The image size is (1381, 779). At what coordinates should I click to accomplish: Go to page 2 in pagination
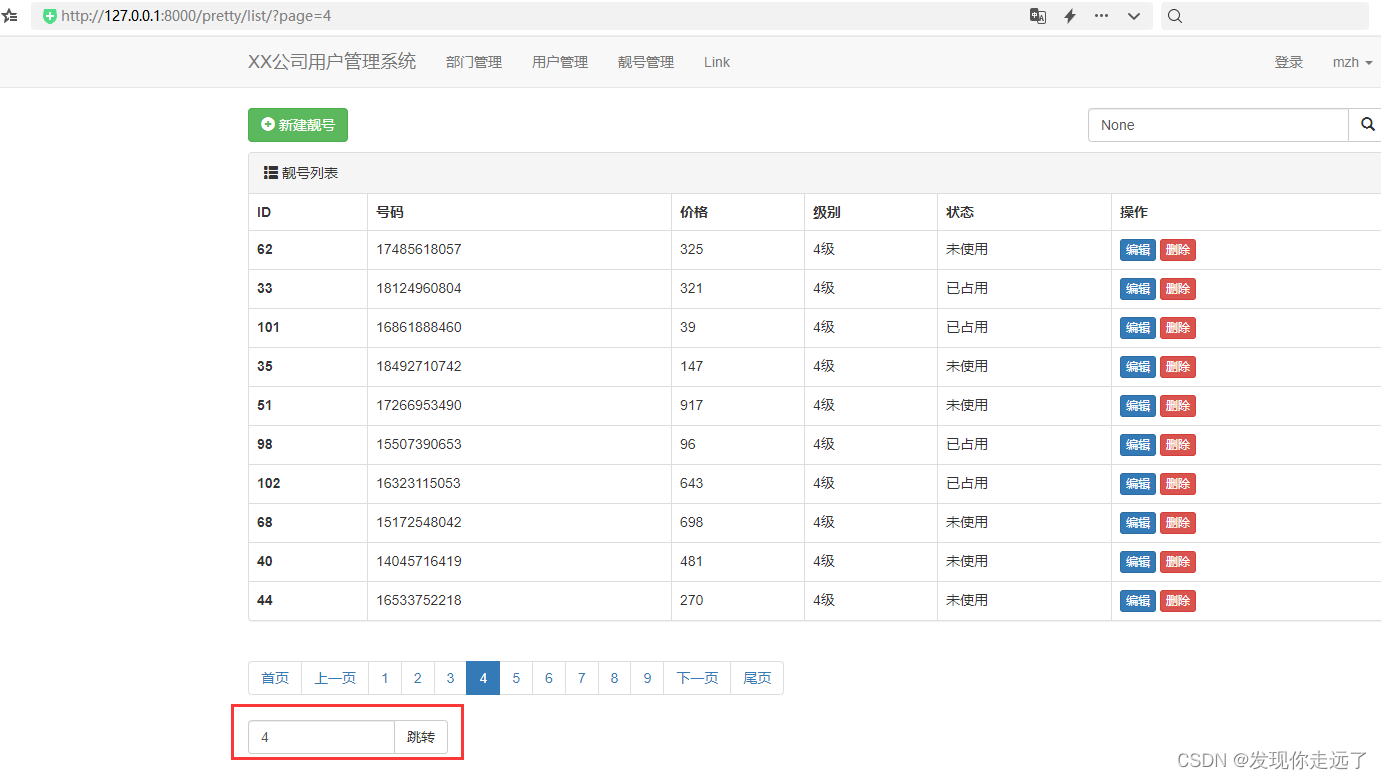(418, 678)
